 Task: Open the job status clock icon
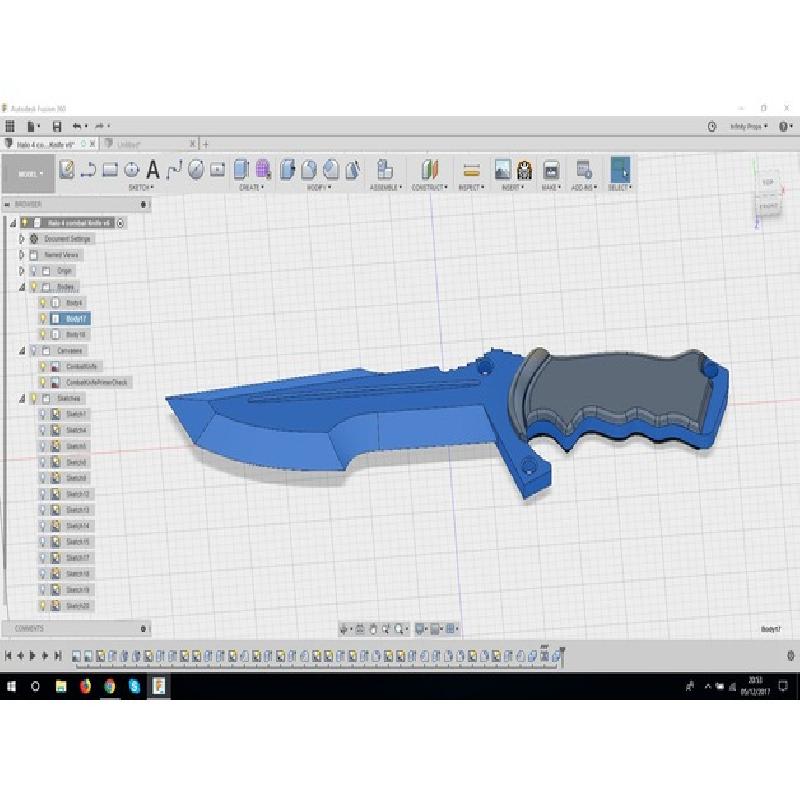point(712,127)
